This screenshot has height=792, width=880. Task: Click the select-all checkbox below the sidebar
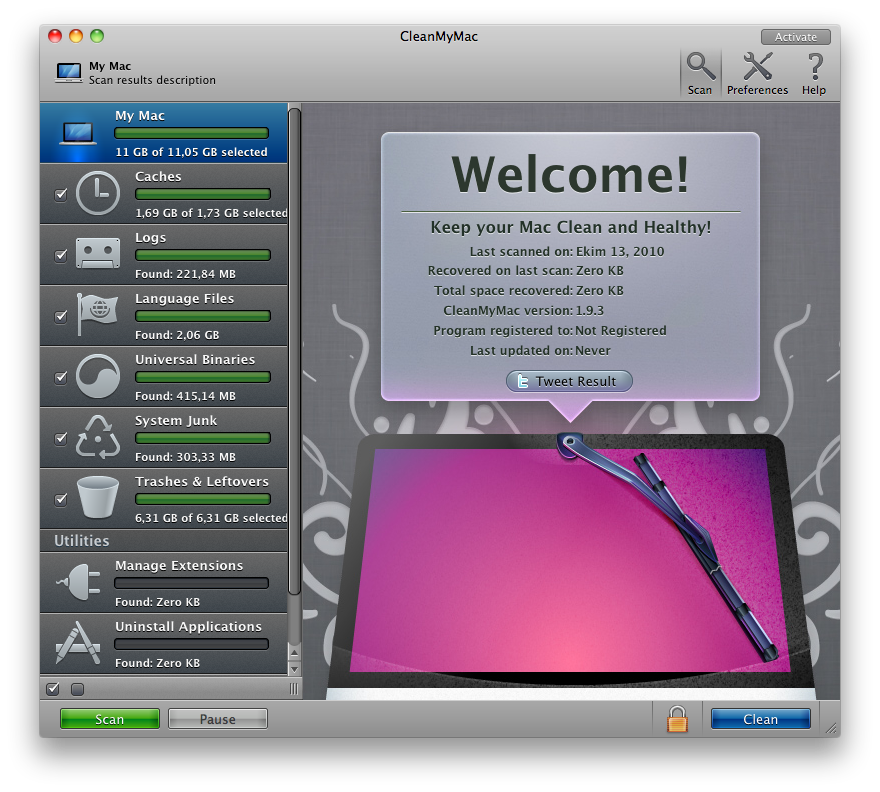click(54, 689)
